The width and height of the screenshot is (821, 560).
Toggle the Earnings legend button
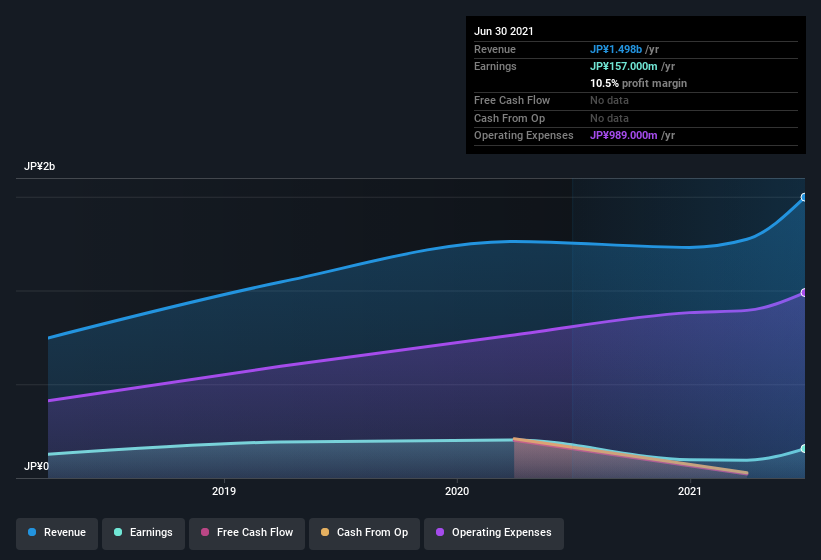[x=143, y=533]
